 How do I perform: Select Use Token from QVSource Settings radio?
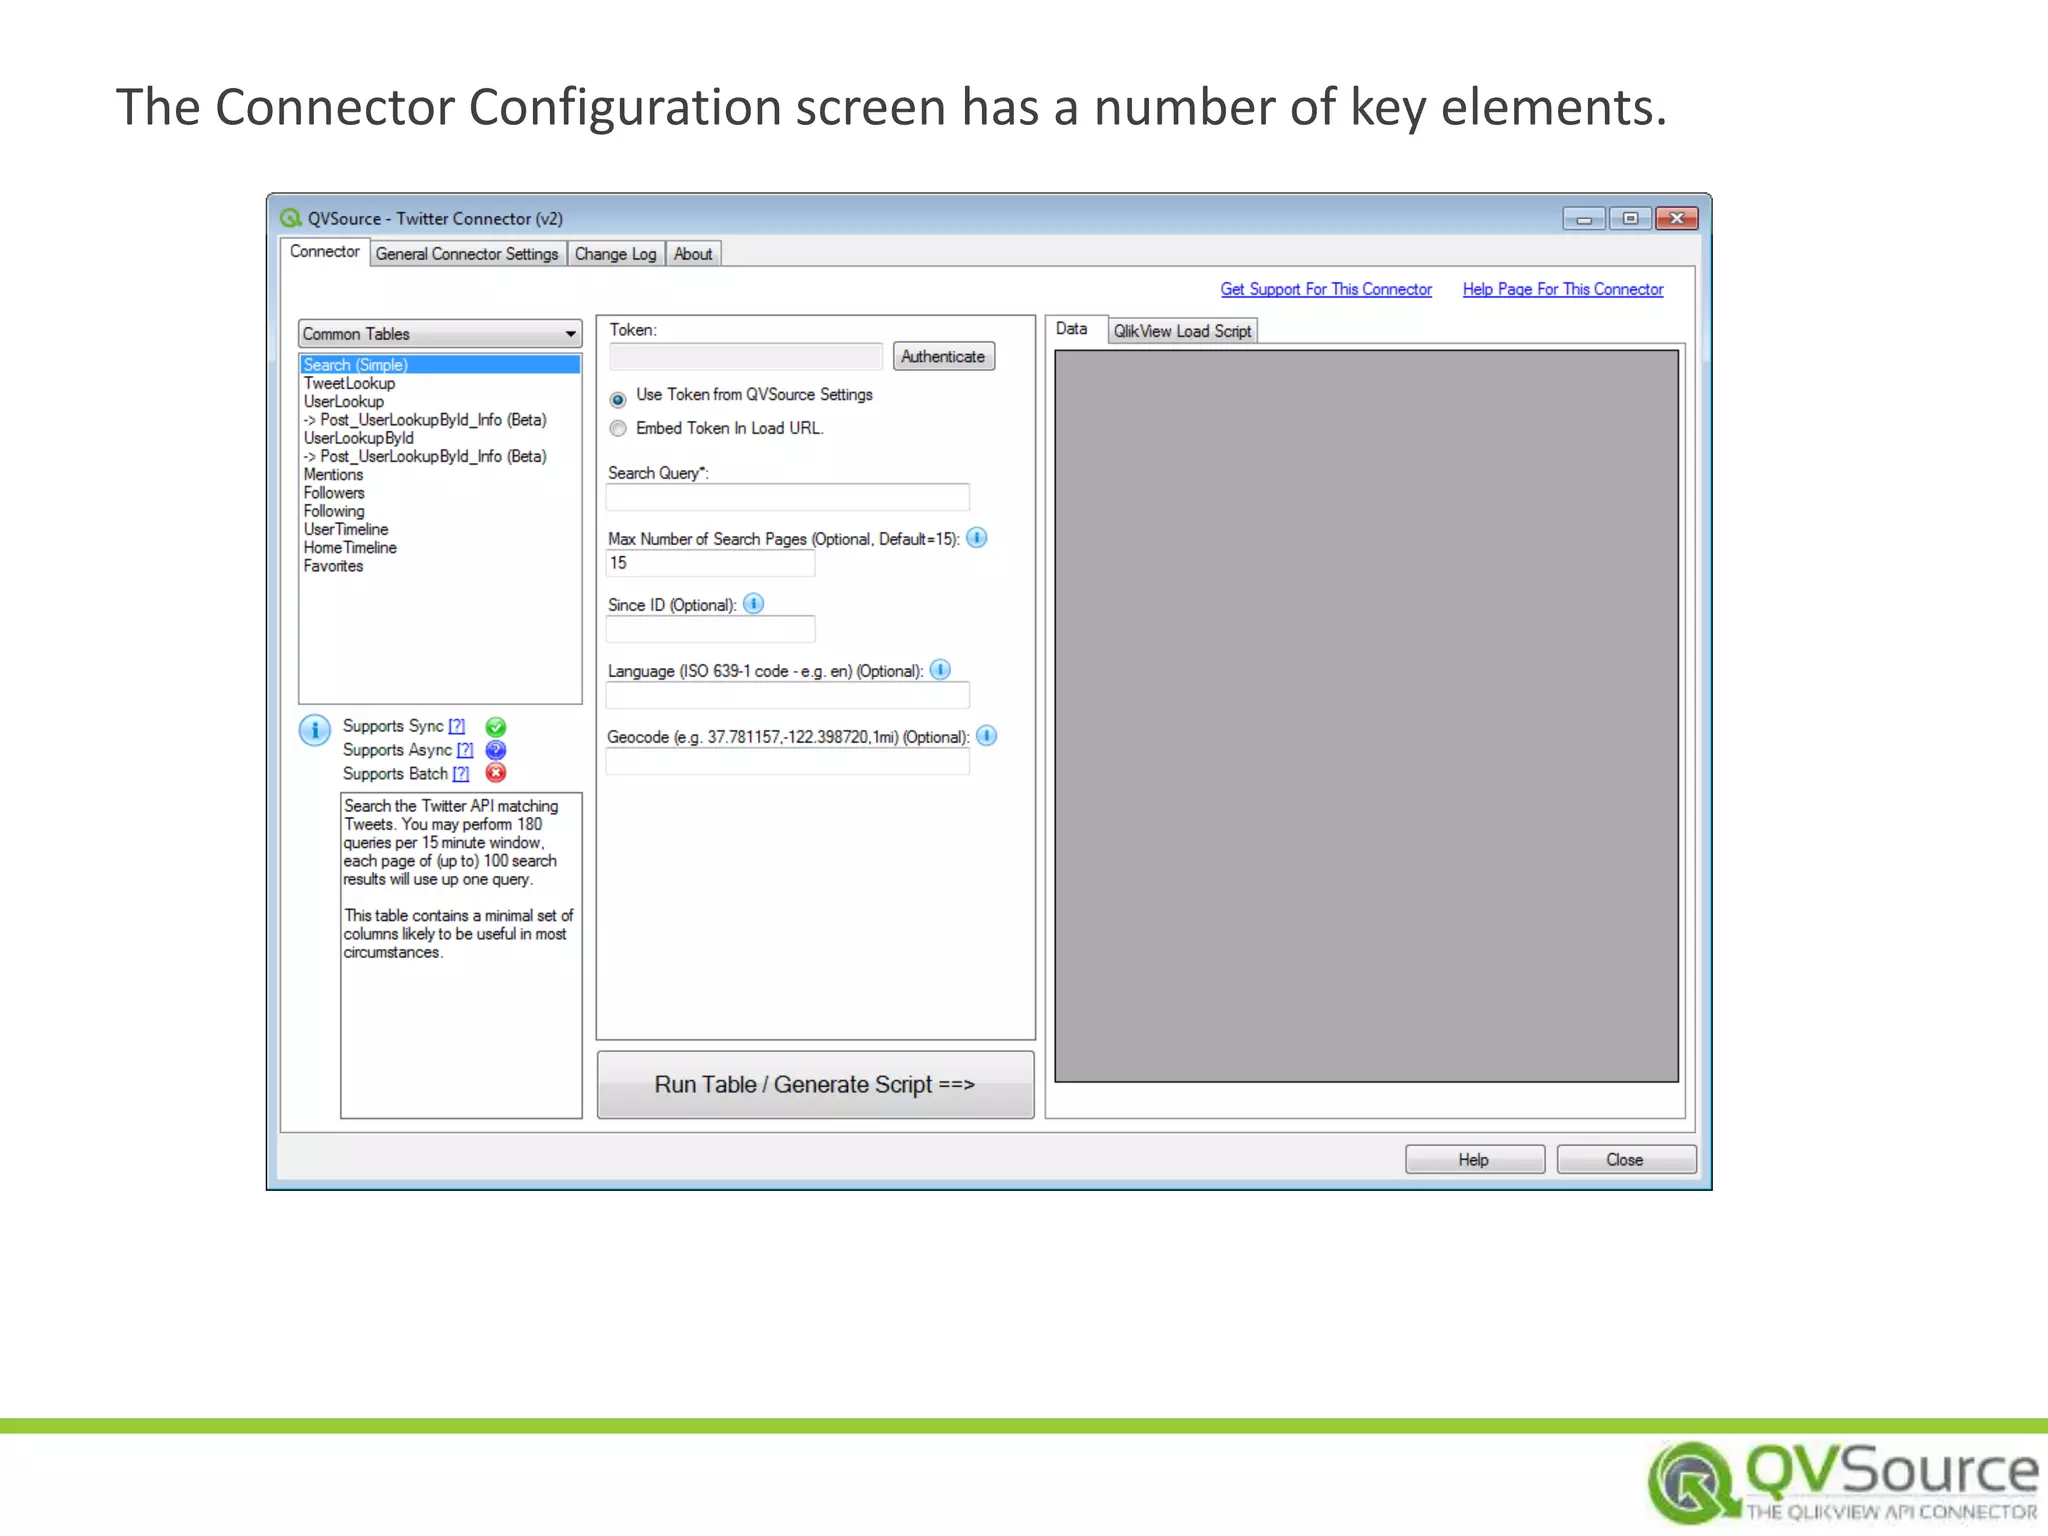click(x=618, y=399)
